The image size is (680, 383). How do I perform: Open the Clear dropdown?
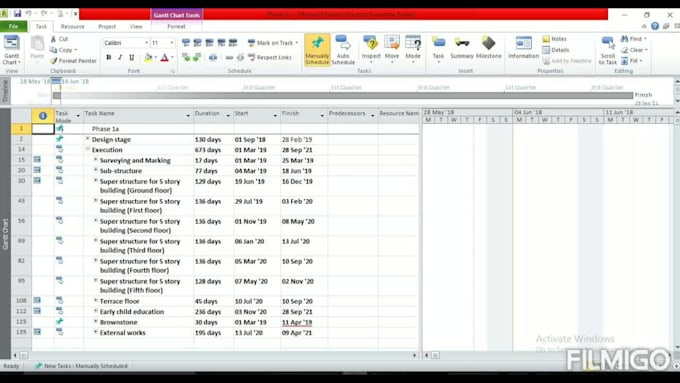[634, 50]
